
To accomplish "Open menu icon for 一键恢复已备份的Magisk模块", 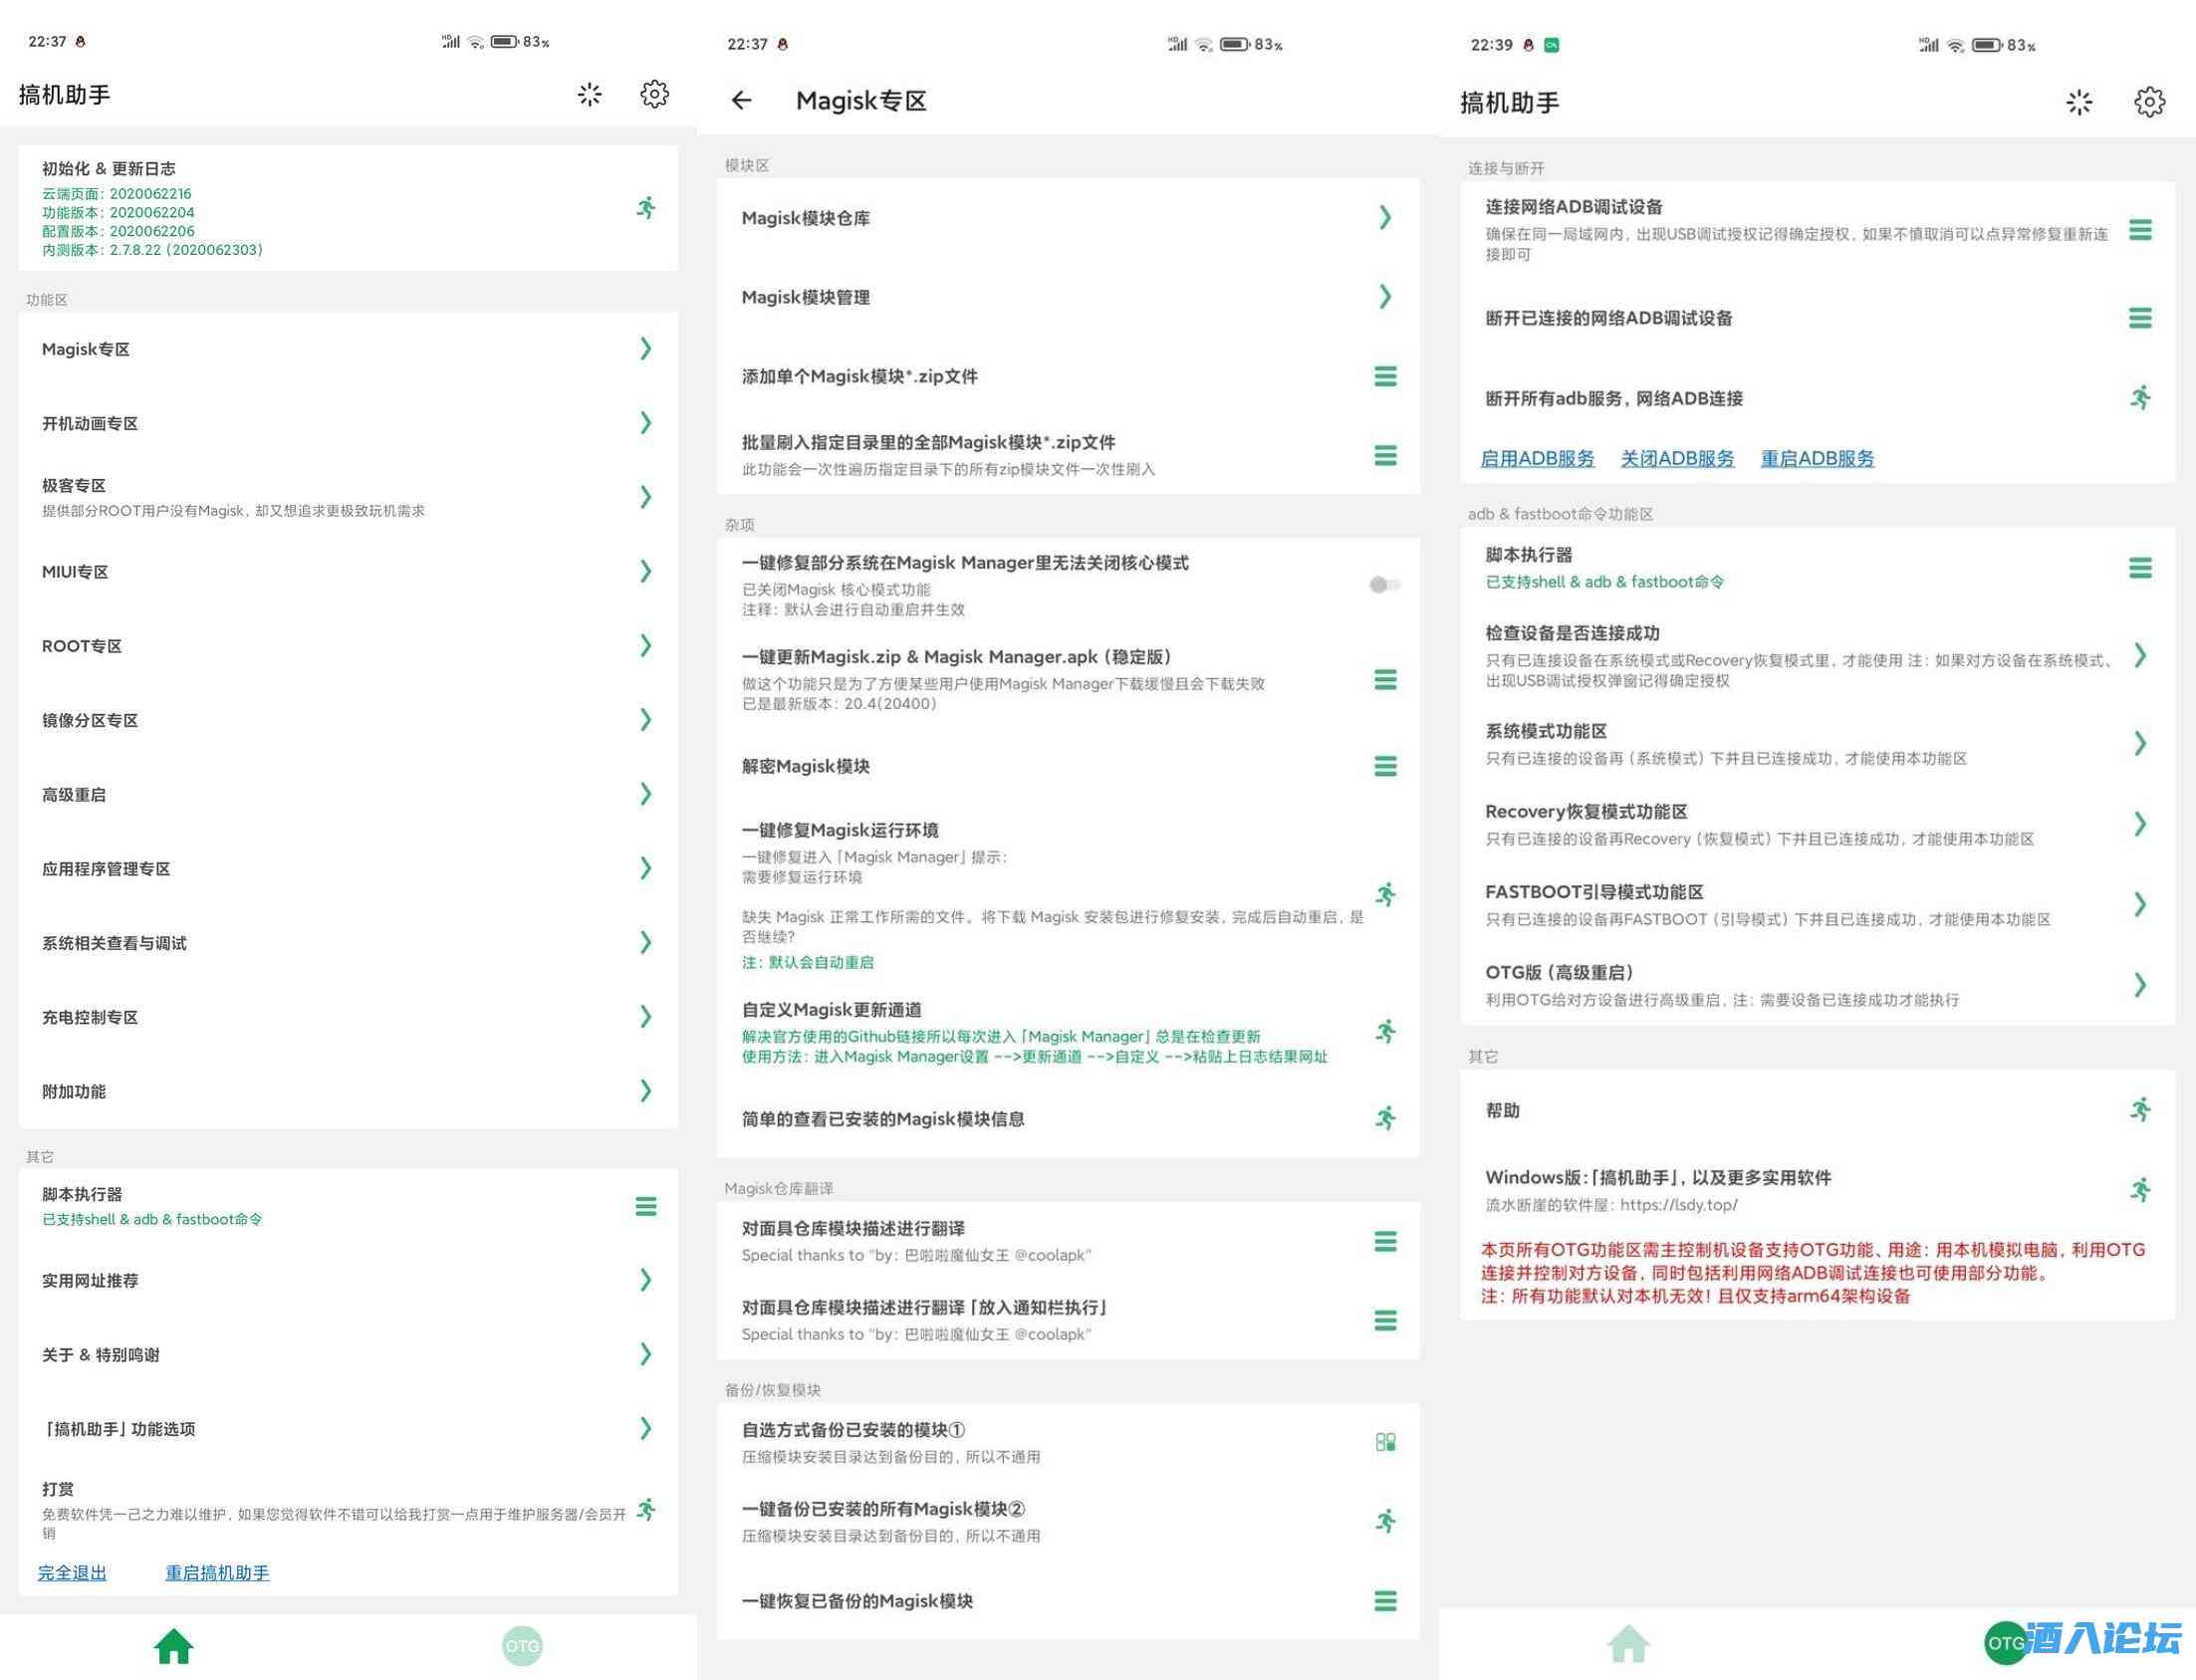I will pos(1385,1600).
